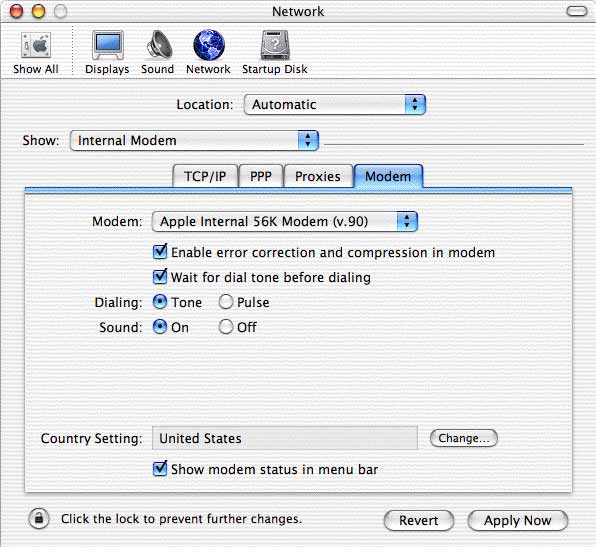Uncheck Enable error correction and compression
Viewport: 596px width, 547px height.
pos(160,252)
